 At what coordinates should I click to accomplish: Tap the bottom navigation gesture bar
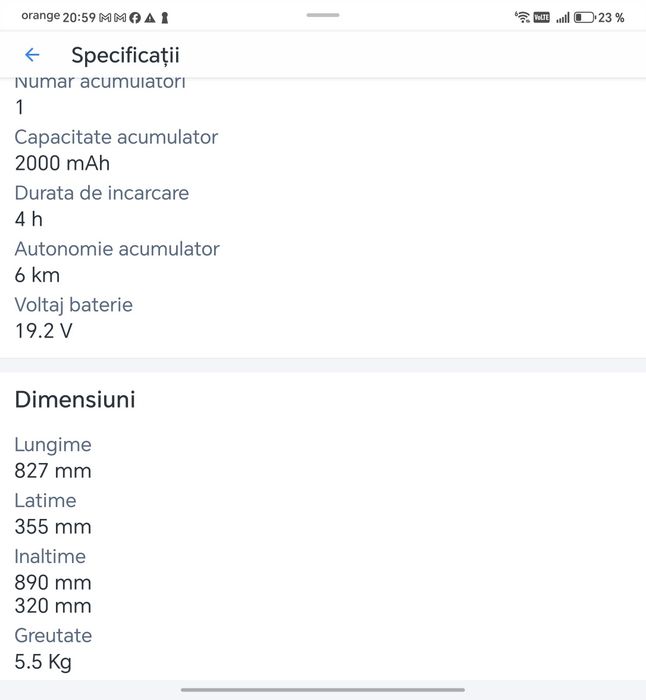coord(323,690)
